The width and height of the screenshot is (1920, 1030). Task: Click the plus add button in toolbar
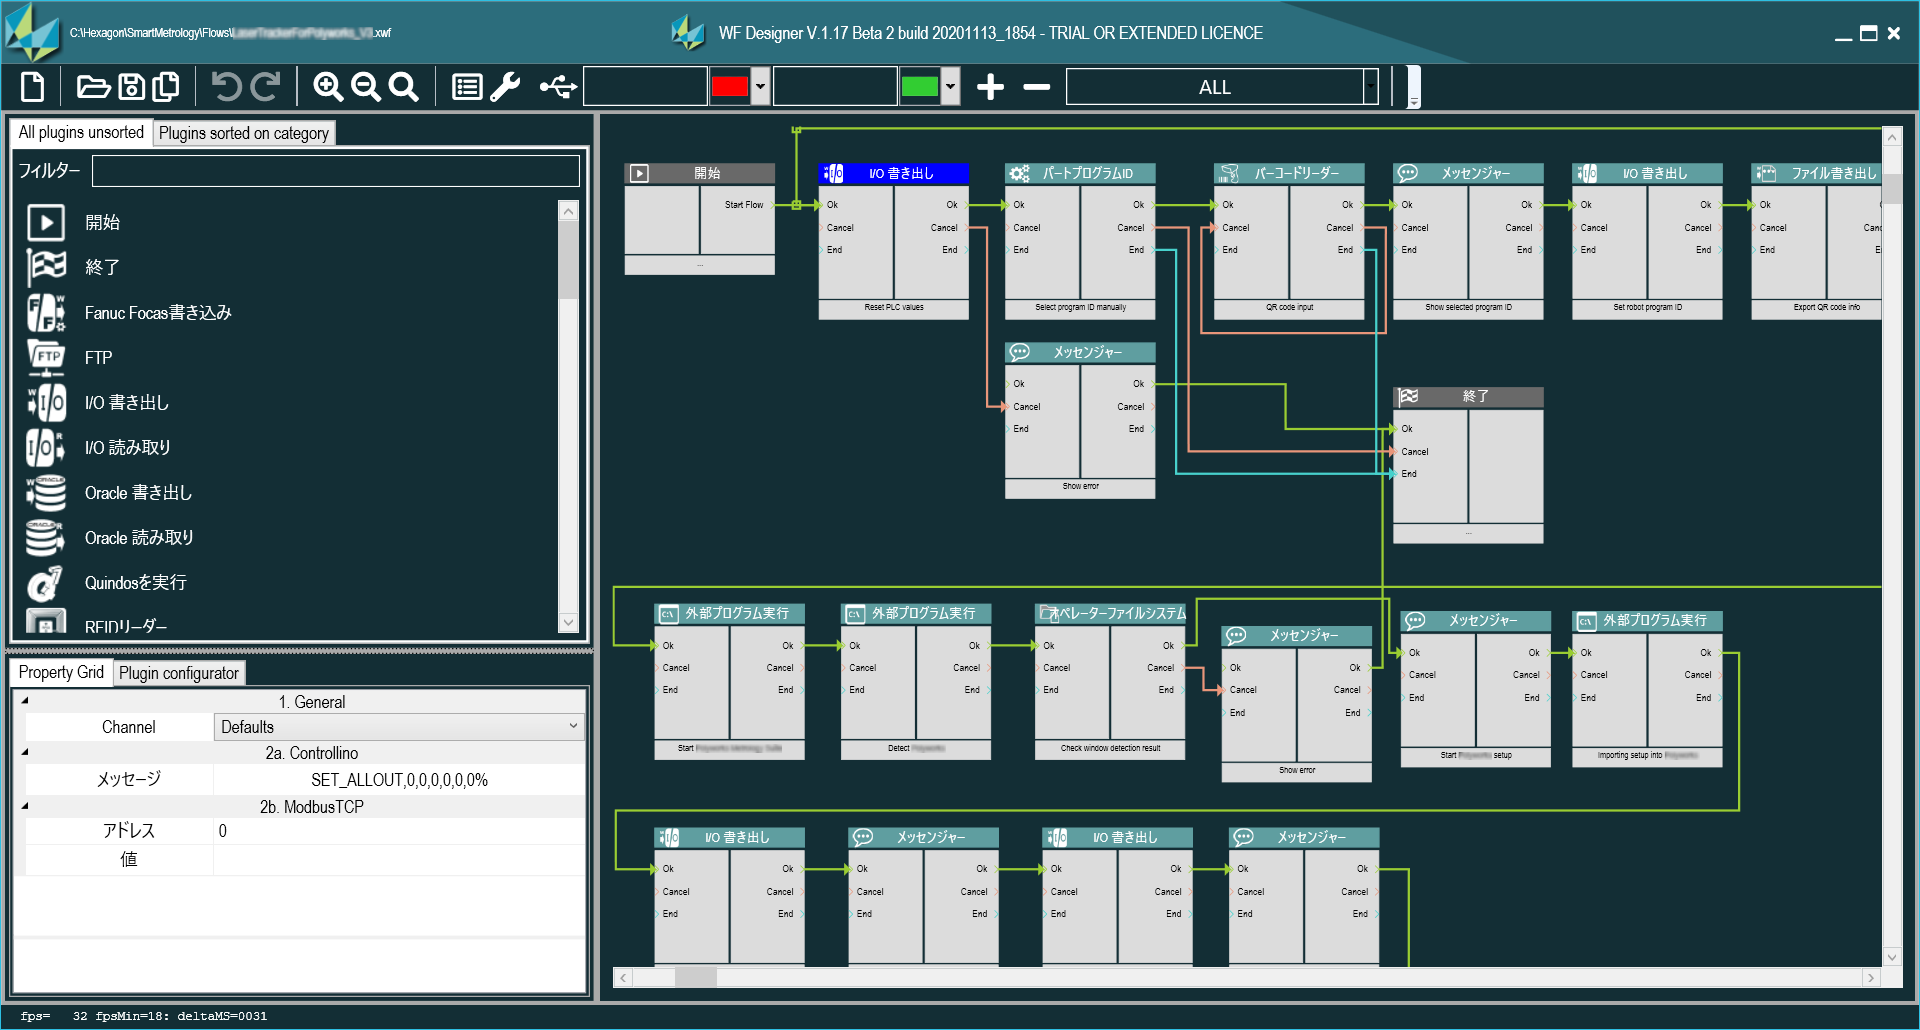pos(990,87)
